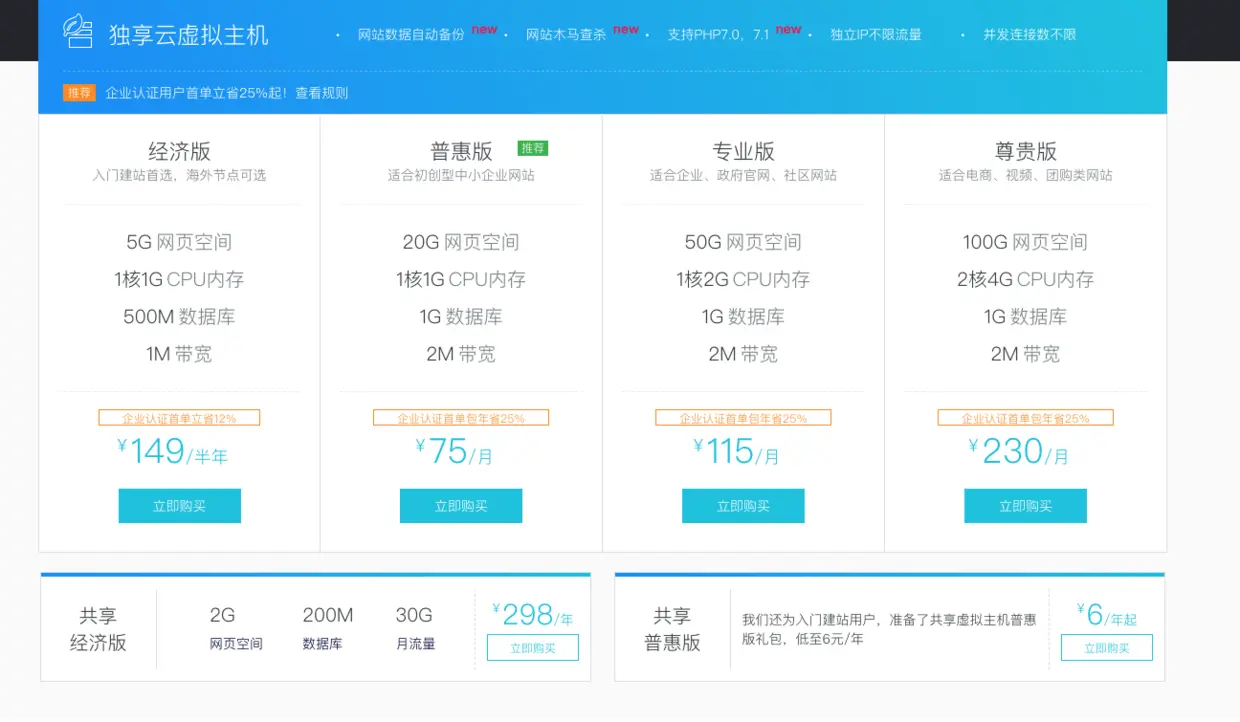Click the 并发连接数不限 feature text
This screenshot has width=1240, height=722.
click(1030, 35)
